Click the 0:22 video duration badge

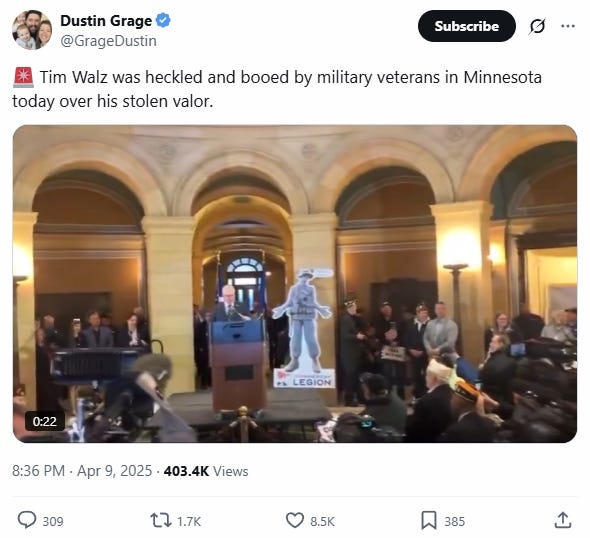tap(44, 421)
